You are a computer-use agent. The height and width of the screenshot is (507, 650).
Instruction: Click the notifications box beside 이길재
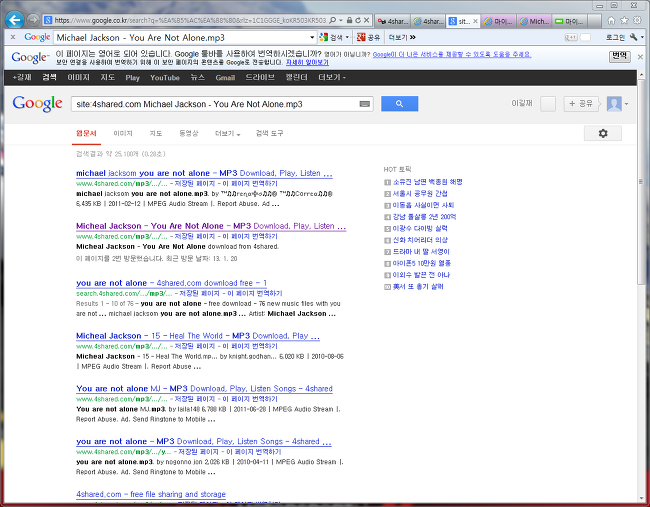coord(548,104)
